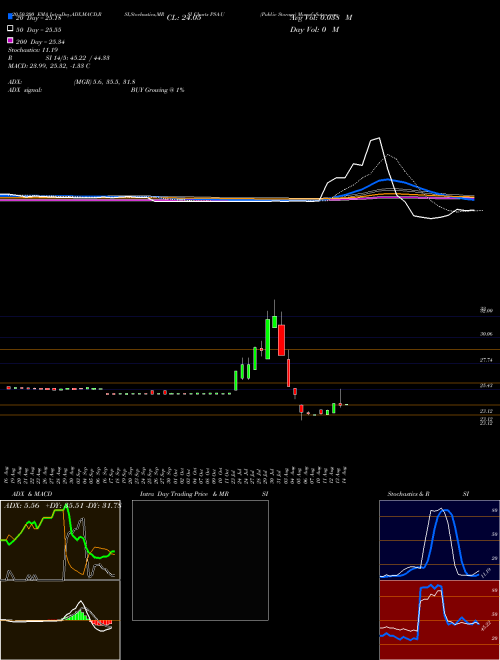Click the RSI 14/3 '45.22 / 44.33' reading

[x=89, y=58]
